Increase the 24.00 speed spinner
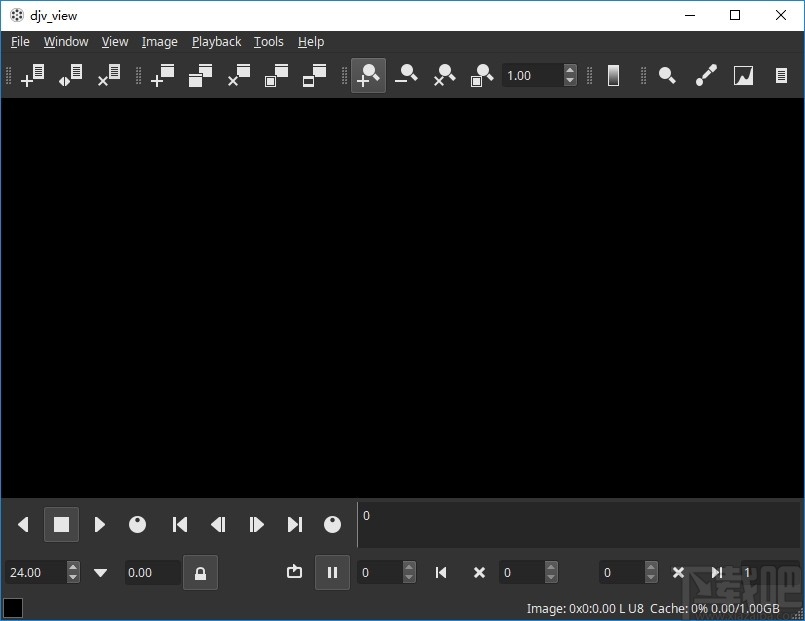The width and height of the screenshot is (805, 621). pyautogui.click(x=73, y=567)
